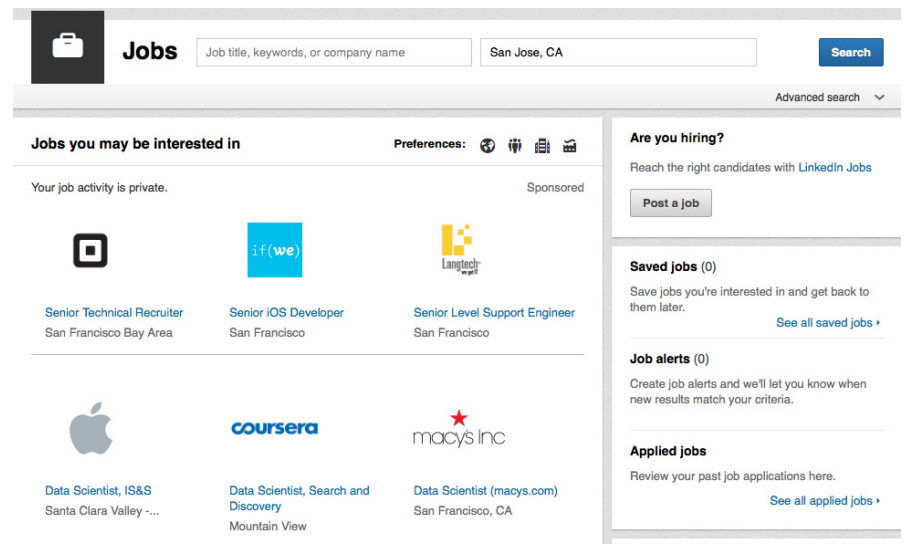Click the Apple company logo
The width and height of the screenshot is (914, 549).
pos(91,429)
